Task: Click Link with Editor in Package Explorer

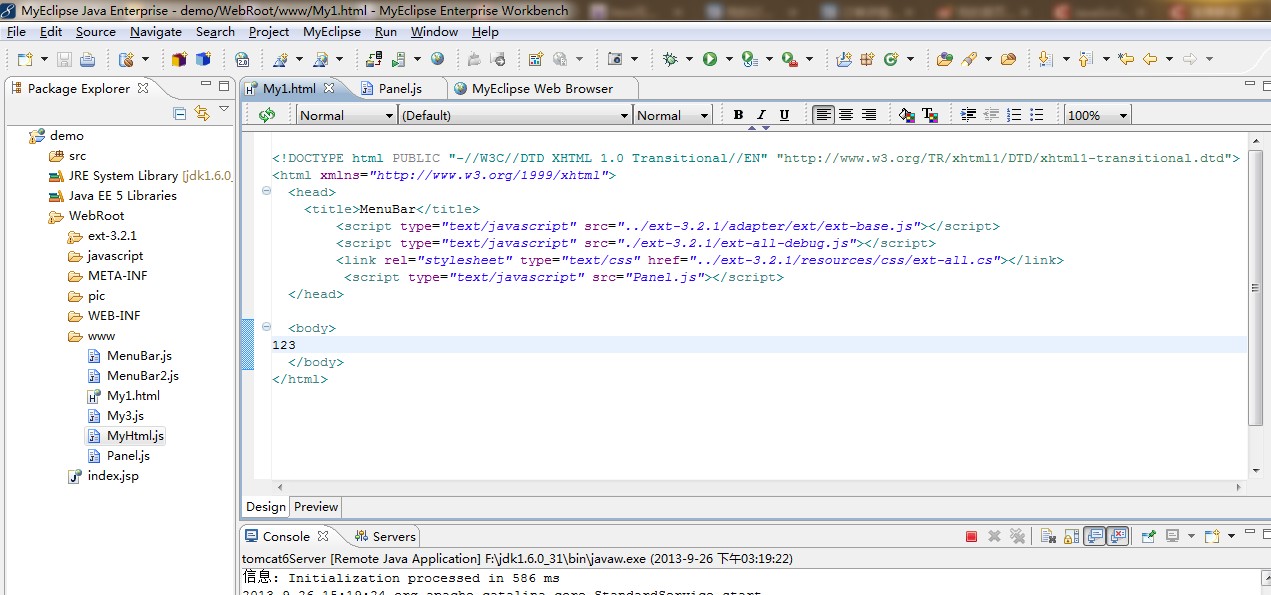Action: click(x=202, y=114)
